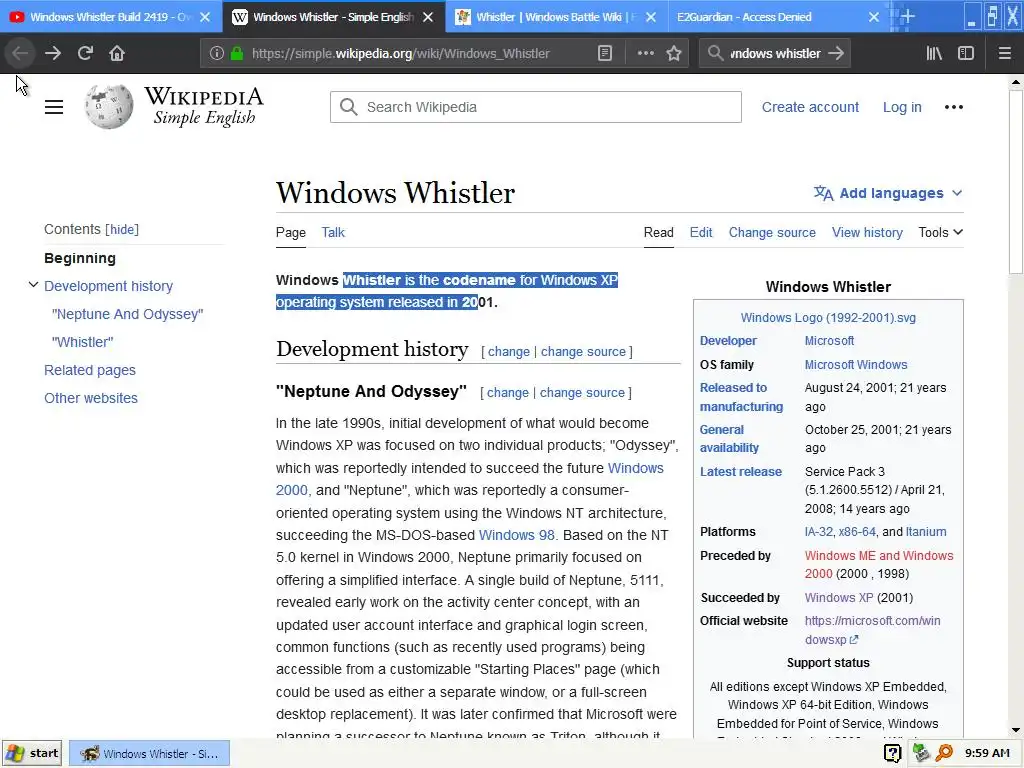Open Windows Logo (1992-2001).svg link

click(828, 318)
